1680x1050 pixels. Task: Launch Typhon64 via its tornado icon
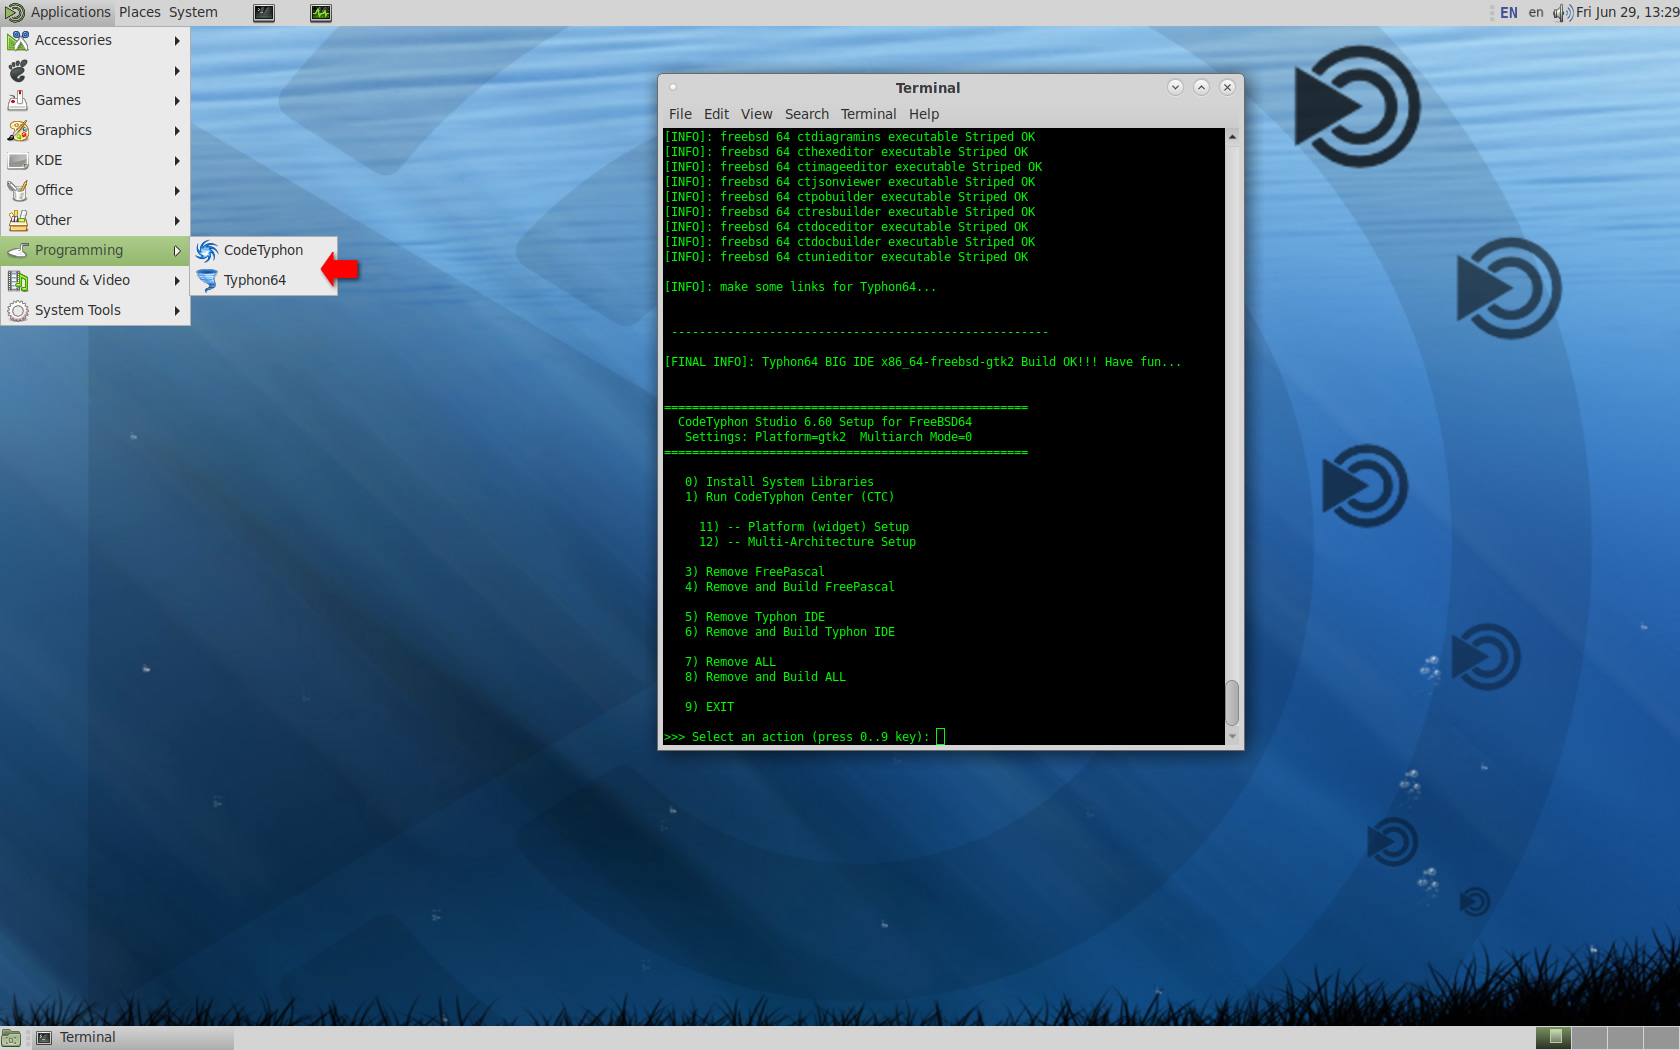point(207,280)
